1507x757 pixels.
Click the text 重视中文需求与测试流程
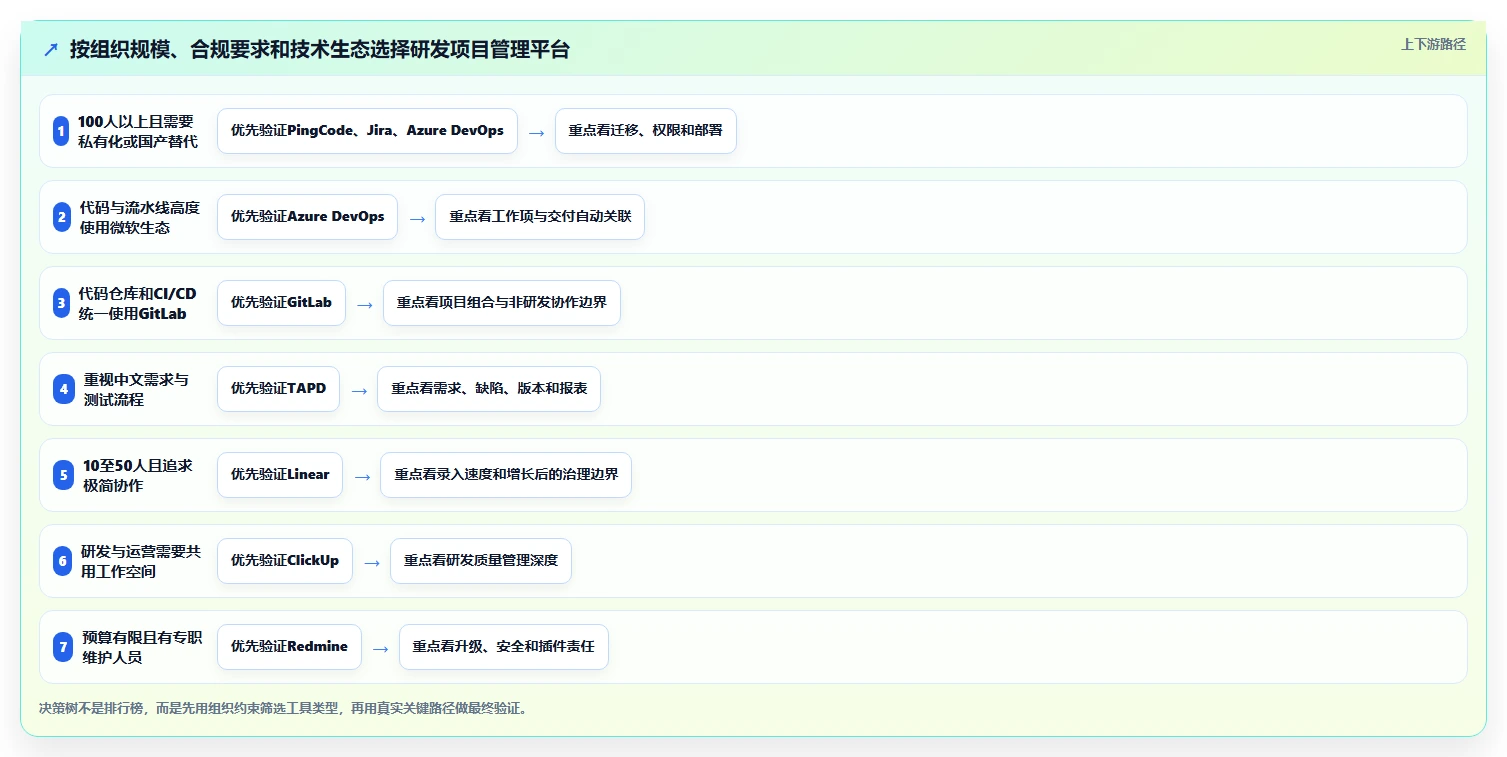pos(136,389)
